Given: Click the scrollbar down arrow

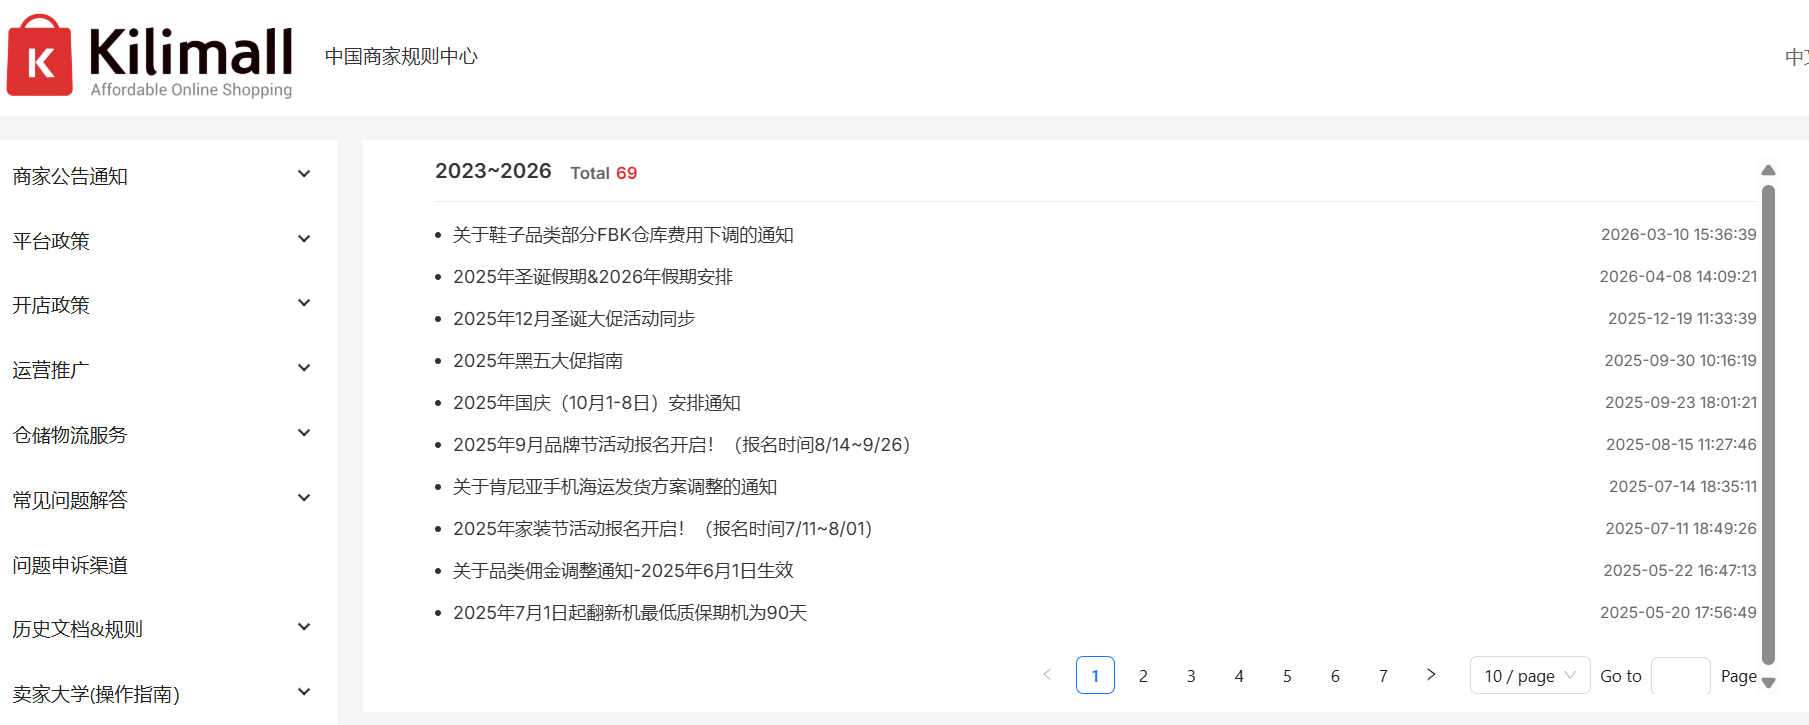Looking at the screenshot, I should [1768, 683].
